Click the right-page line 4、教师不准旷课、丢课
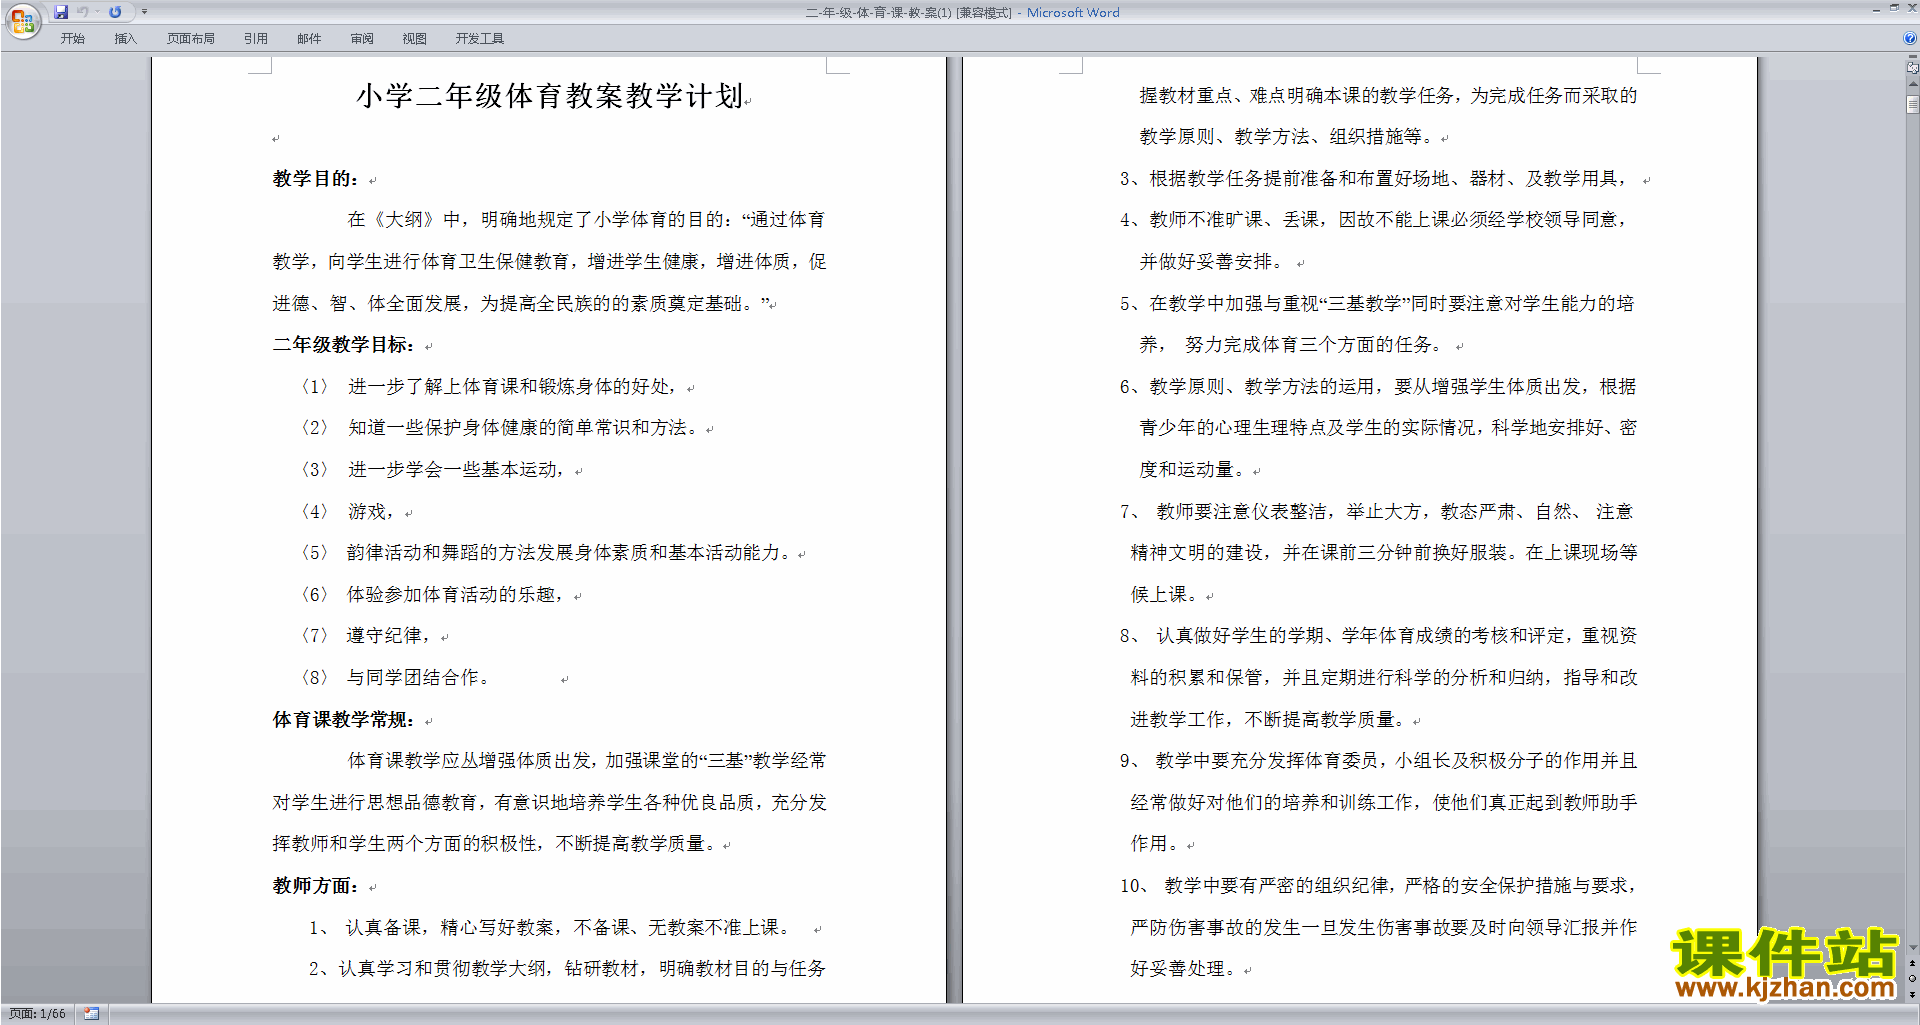 pyautogui.click(x=1373, y=220)
